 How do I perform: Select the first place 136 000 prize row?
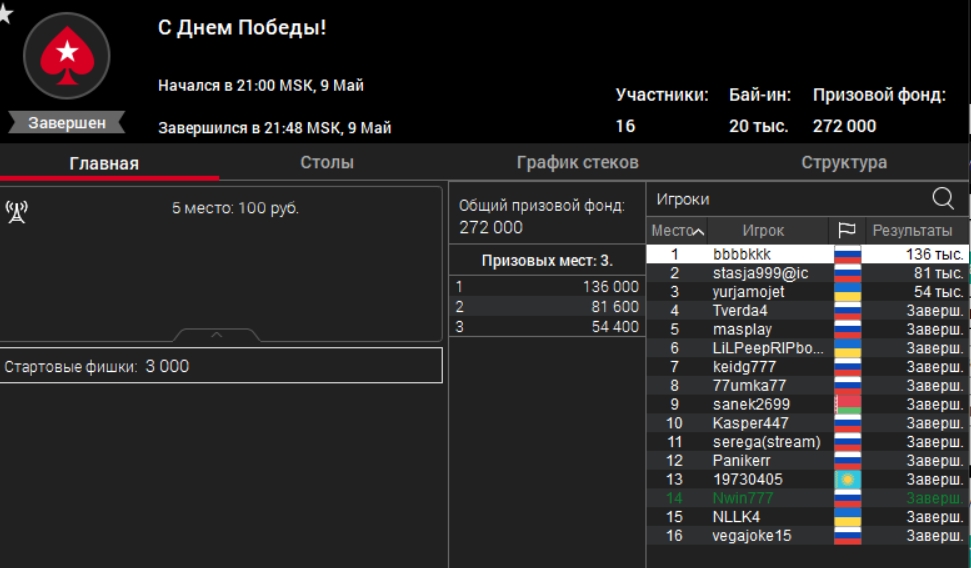(x=547, y=287)
